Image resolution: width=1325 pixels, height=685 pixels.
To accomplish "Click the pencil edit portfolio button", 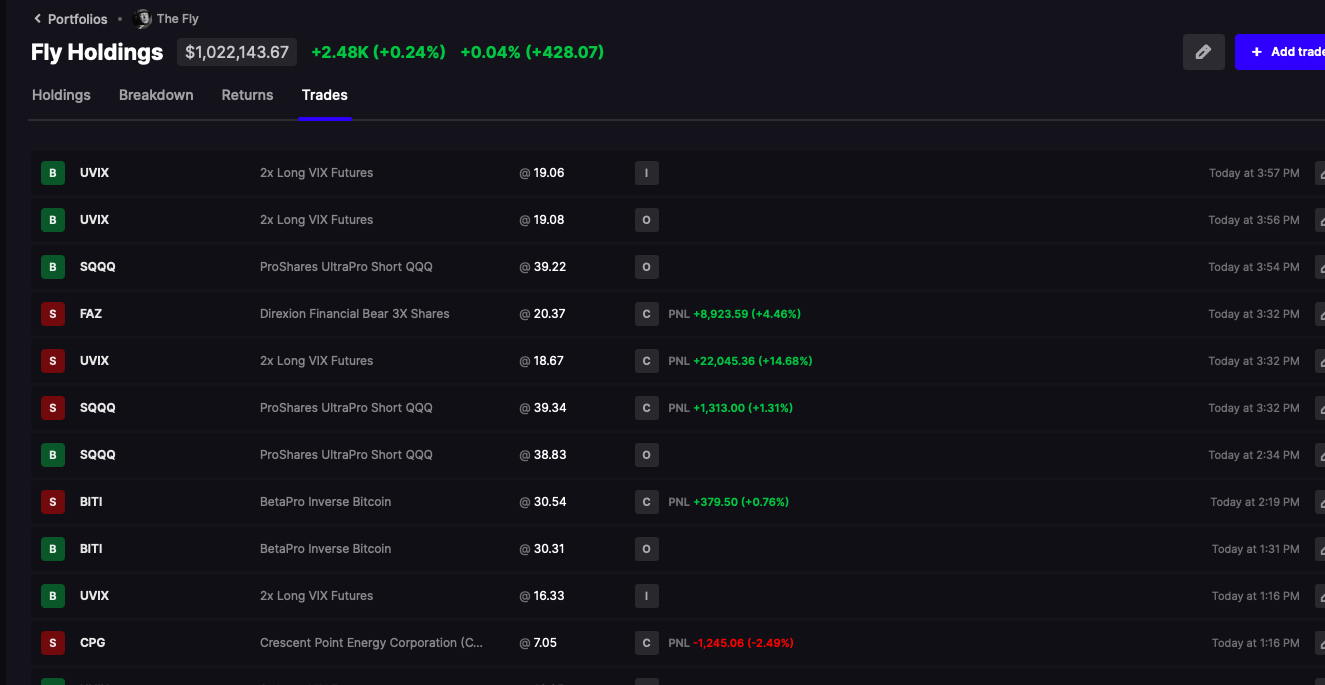I will 1203,52.
